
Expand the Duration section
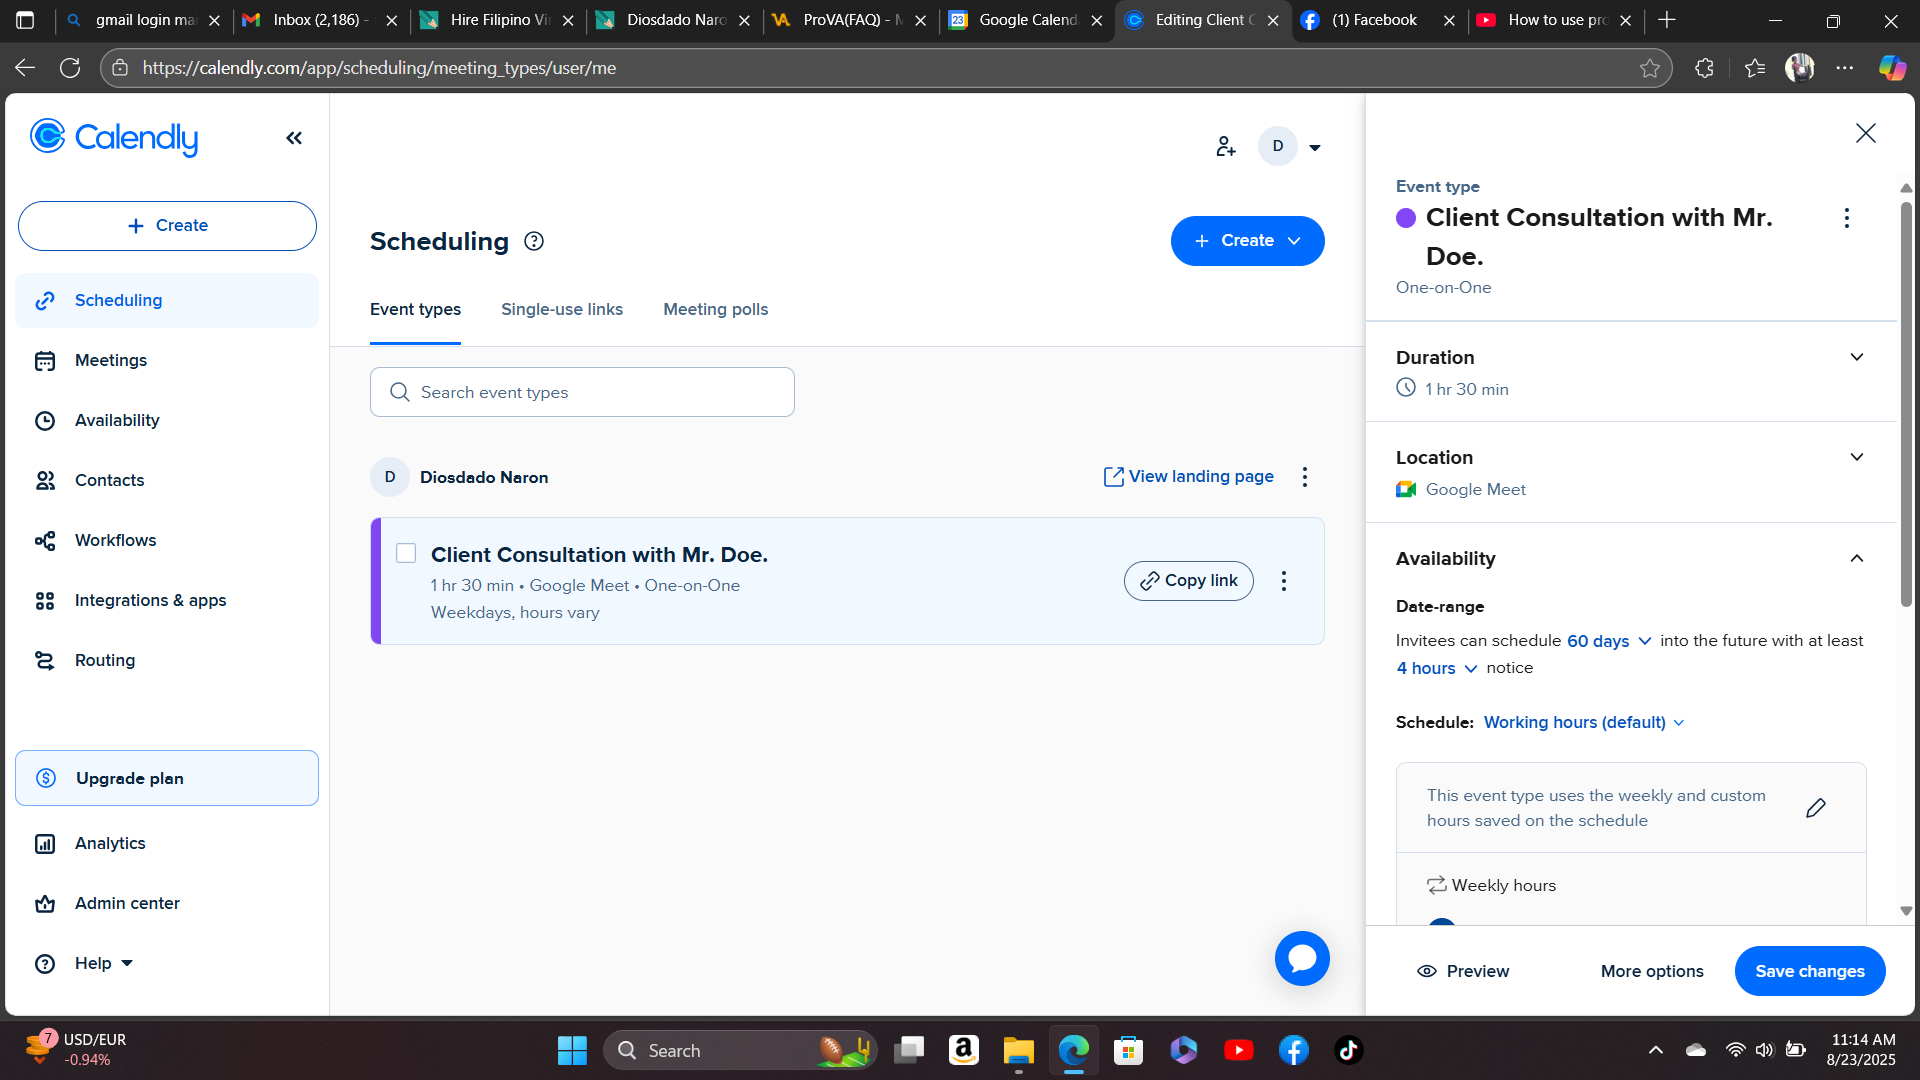point(1856,357)
